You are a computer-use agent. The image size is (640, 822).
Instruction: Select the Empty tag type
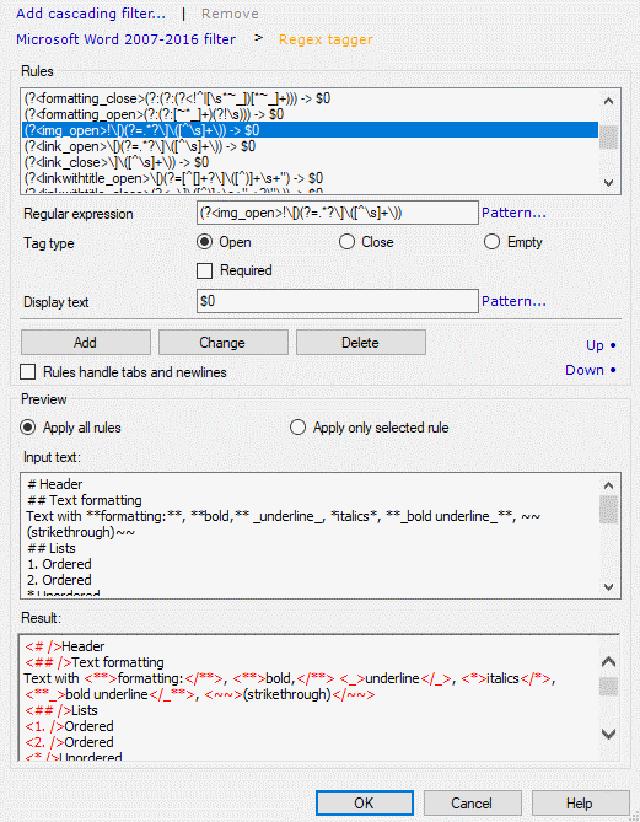tap(492, 242)
